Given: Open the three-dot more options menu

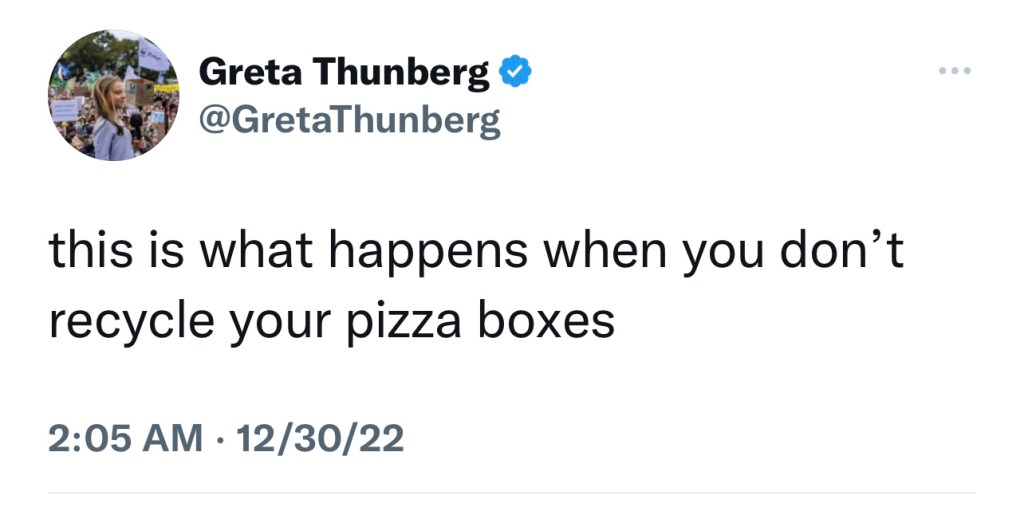Looking at the screenshot, I should click(x=955, y=72).
